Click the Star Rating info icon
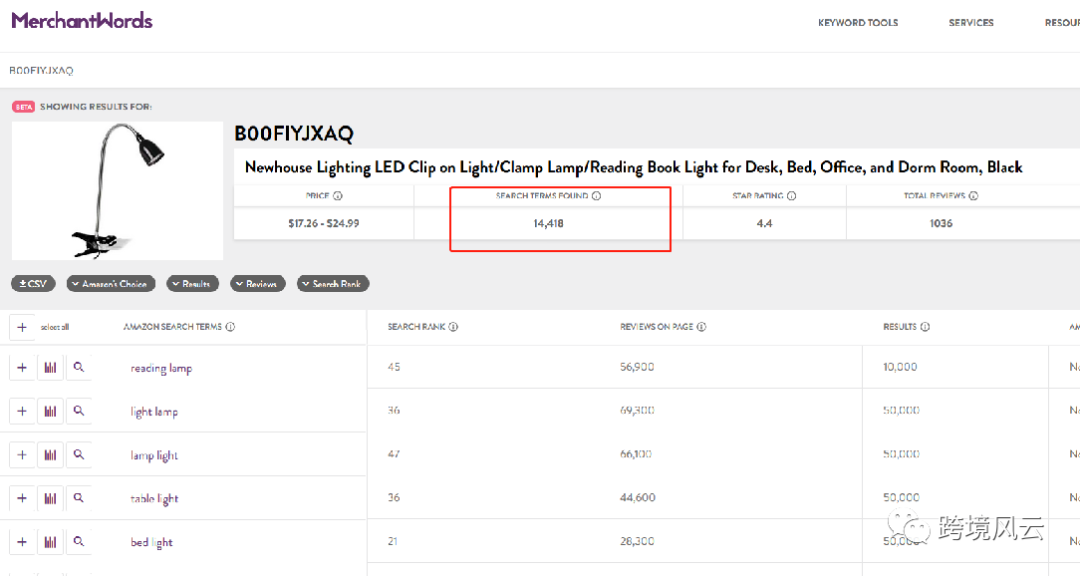Screen dimensions: 1080x576 point(791,196)
